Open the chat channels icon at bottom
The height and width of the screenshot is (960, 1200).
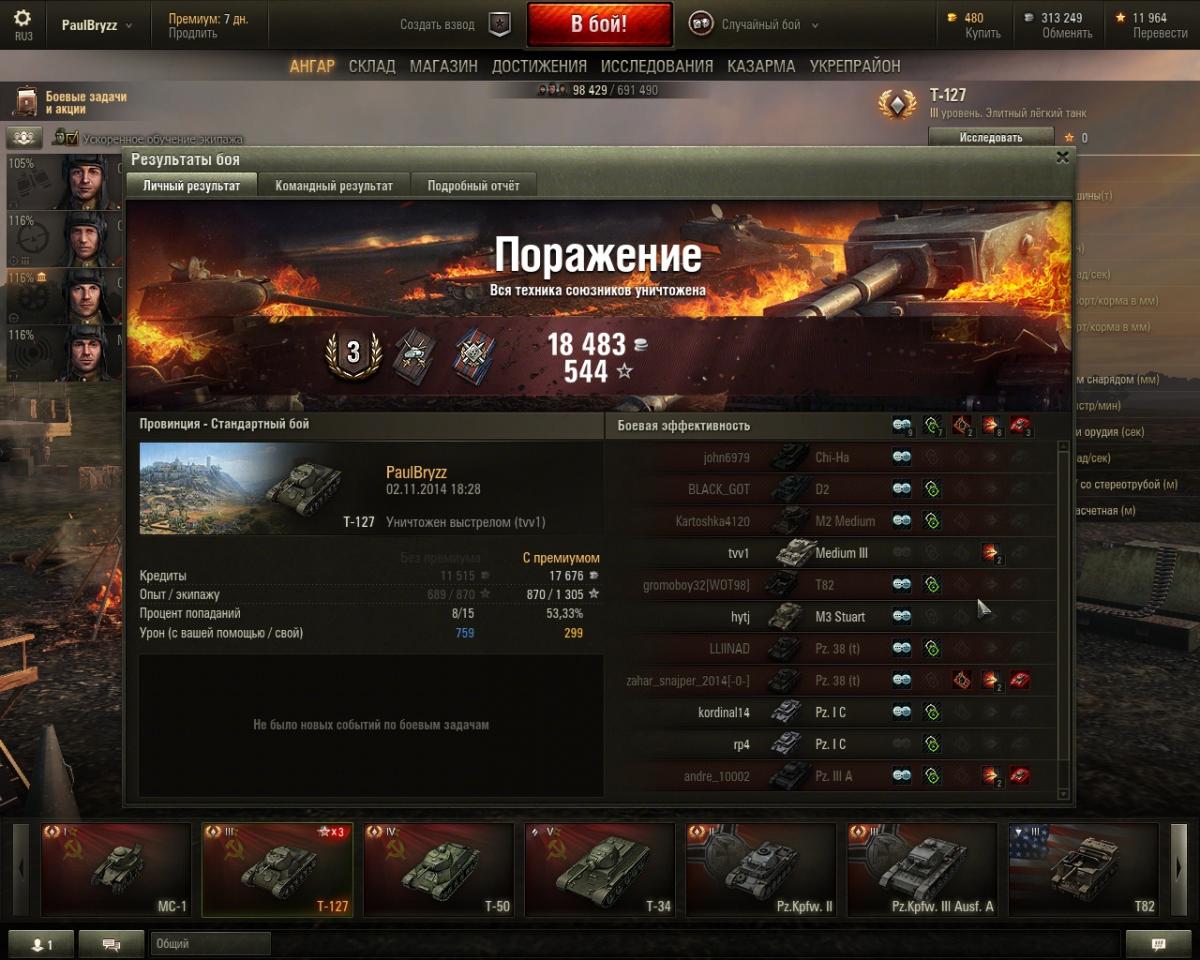[111, 944]
